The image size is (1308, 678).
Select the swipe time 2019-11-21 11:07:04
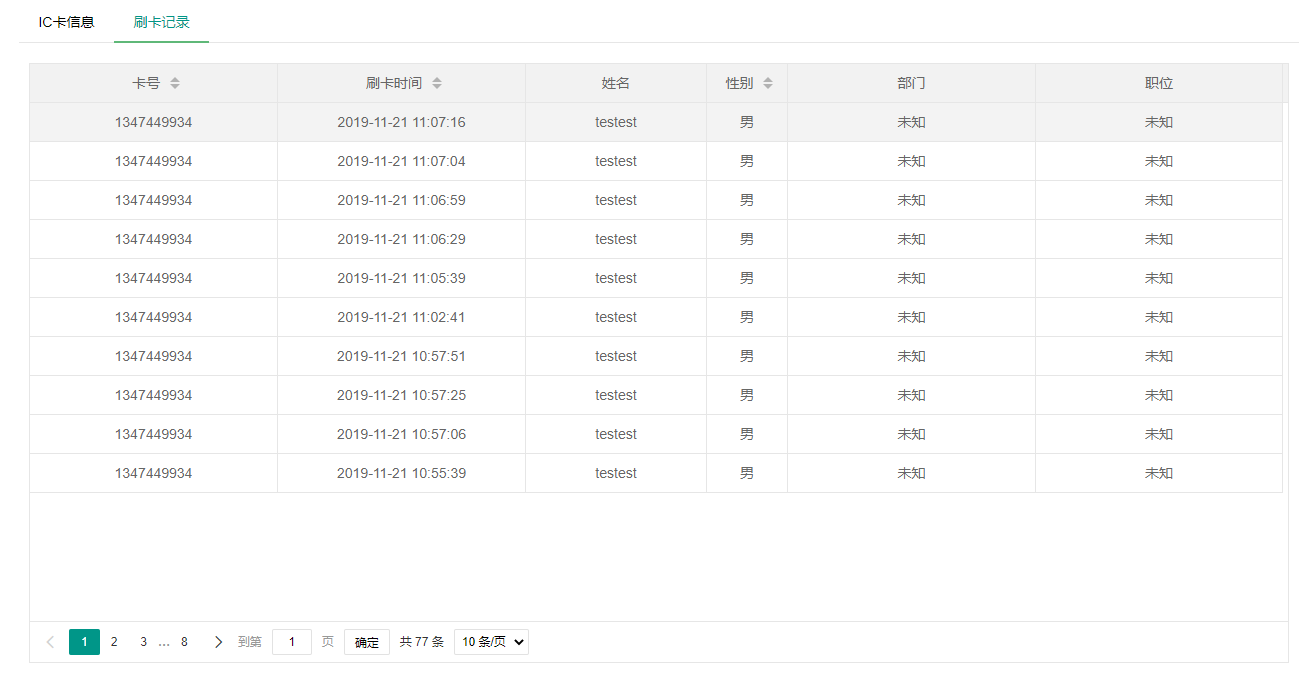click(x=401, y=161)
